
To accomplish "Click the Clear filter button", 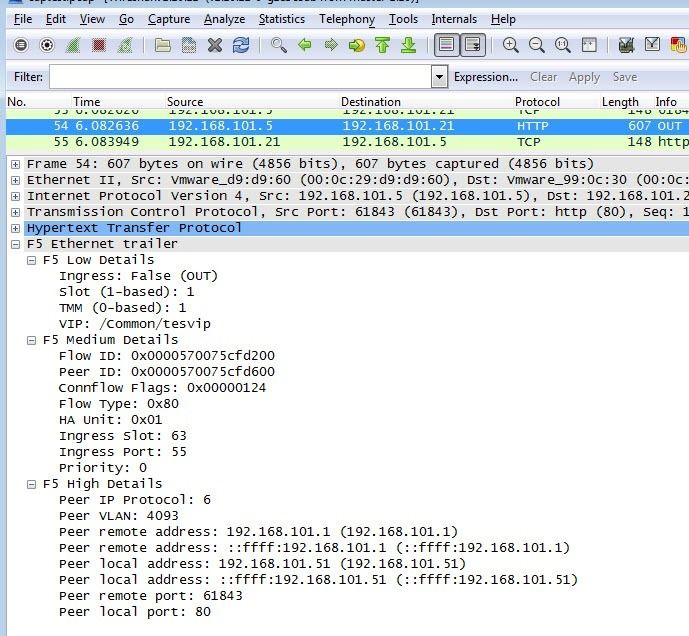I will (543, 77).
